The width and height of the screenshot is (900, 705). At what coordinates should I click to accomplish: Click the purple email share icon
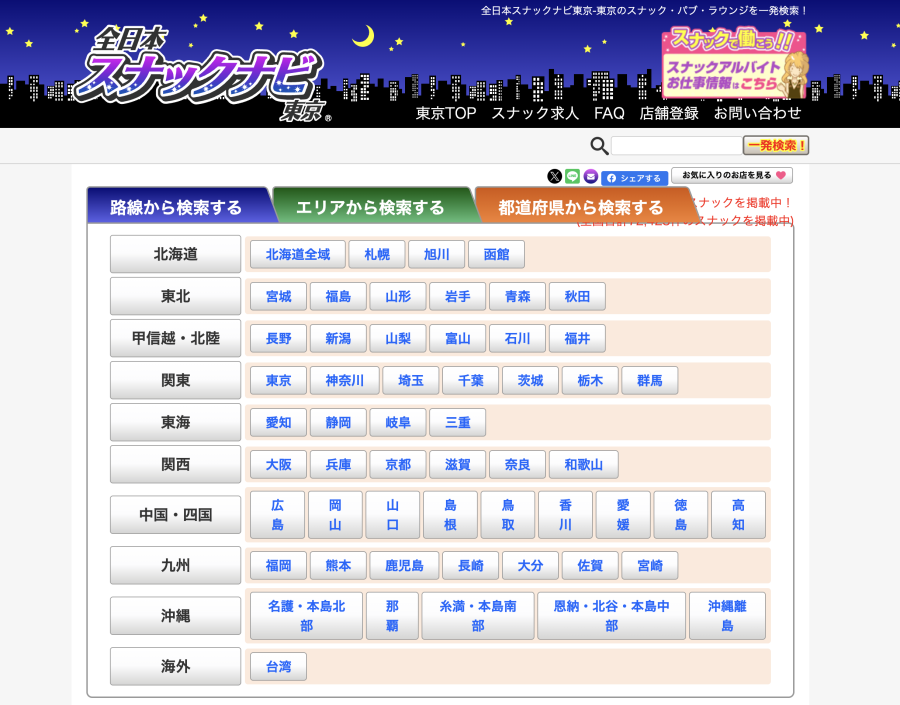(x=591, y=176)
